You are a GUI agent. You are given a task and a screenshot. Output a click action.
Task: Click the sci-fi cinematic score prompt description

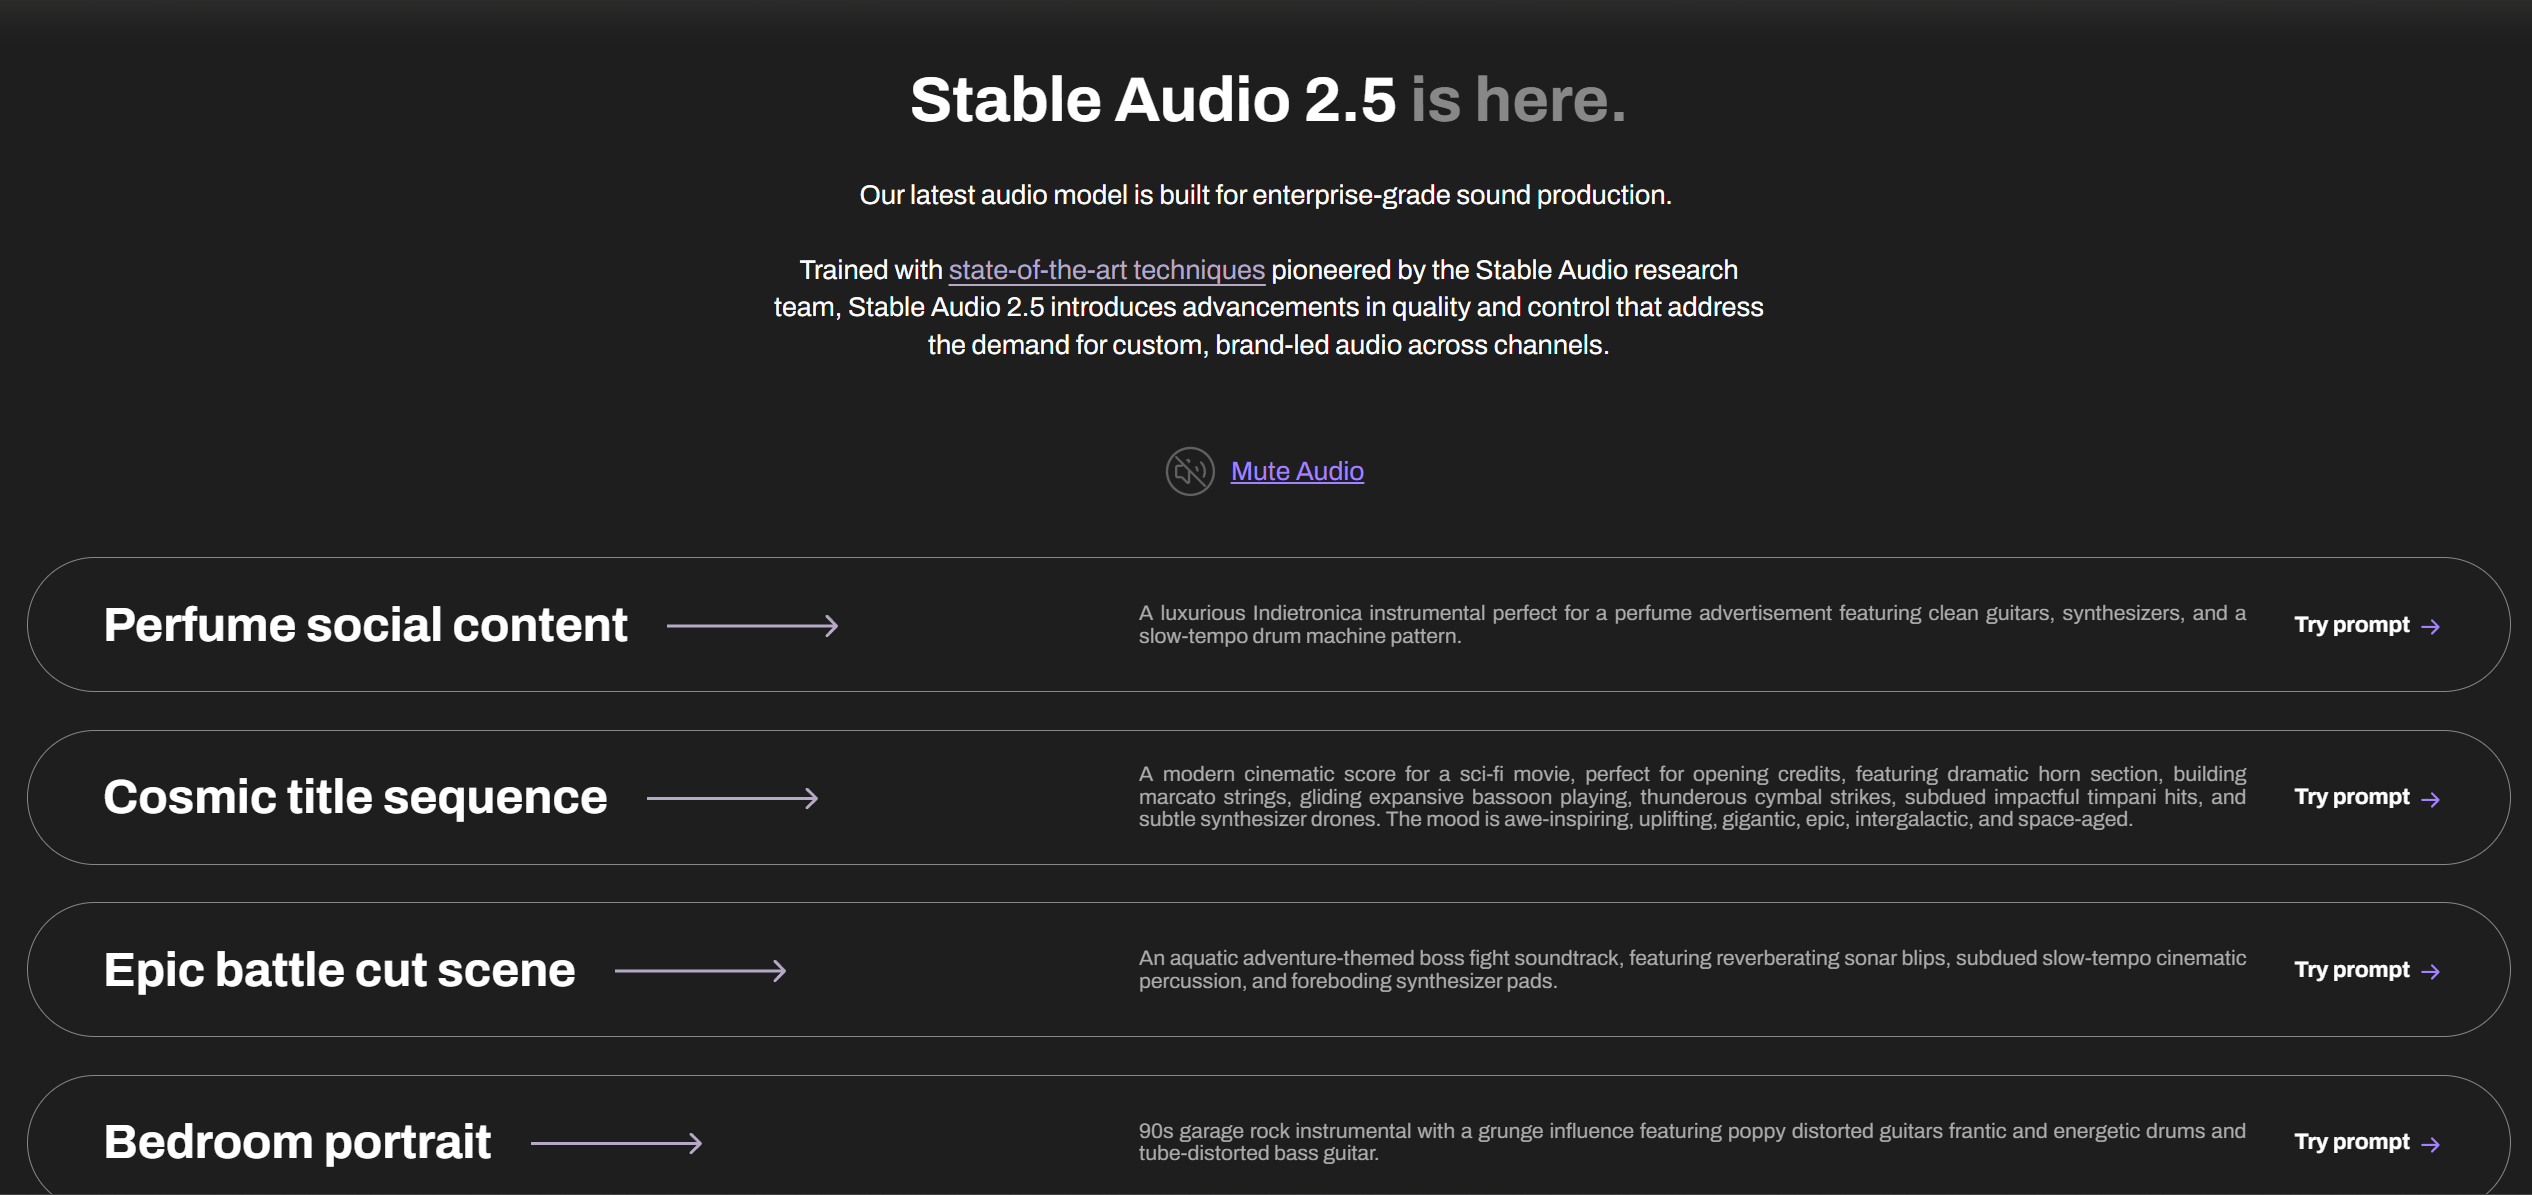coord(1692,796)
